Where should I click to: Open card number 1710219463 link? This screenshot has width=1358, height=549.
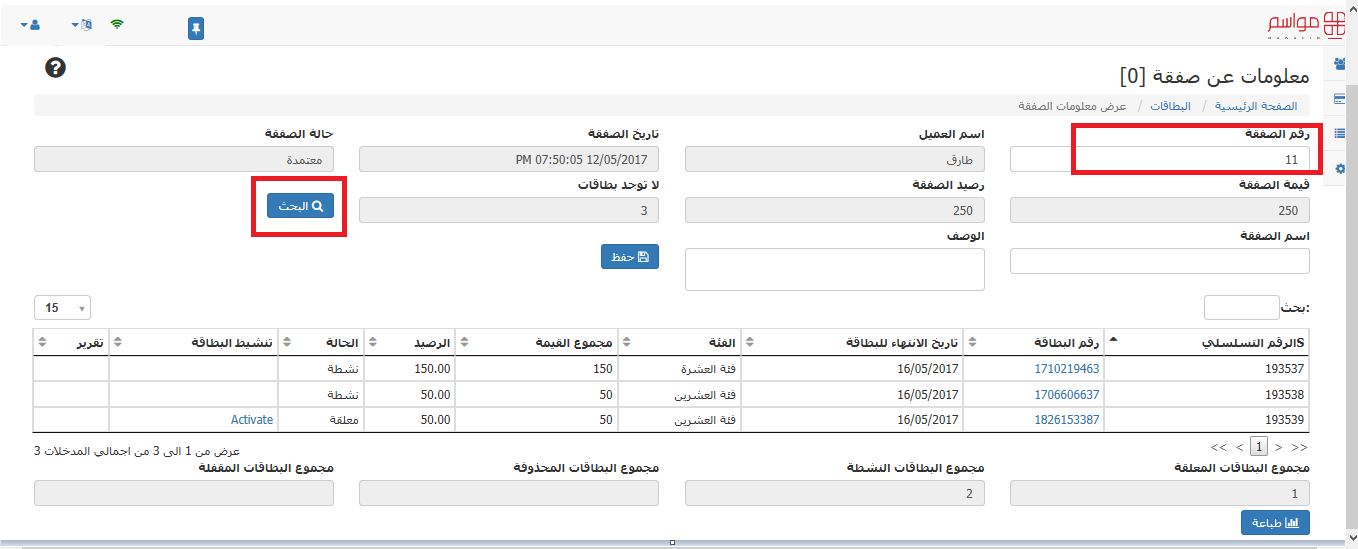(1067, 369)
